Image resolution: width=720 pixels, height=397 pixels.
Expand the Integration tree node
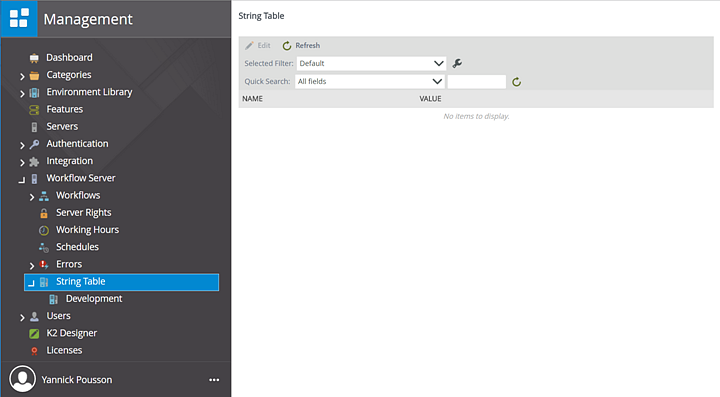[22, 162]
